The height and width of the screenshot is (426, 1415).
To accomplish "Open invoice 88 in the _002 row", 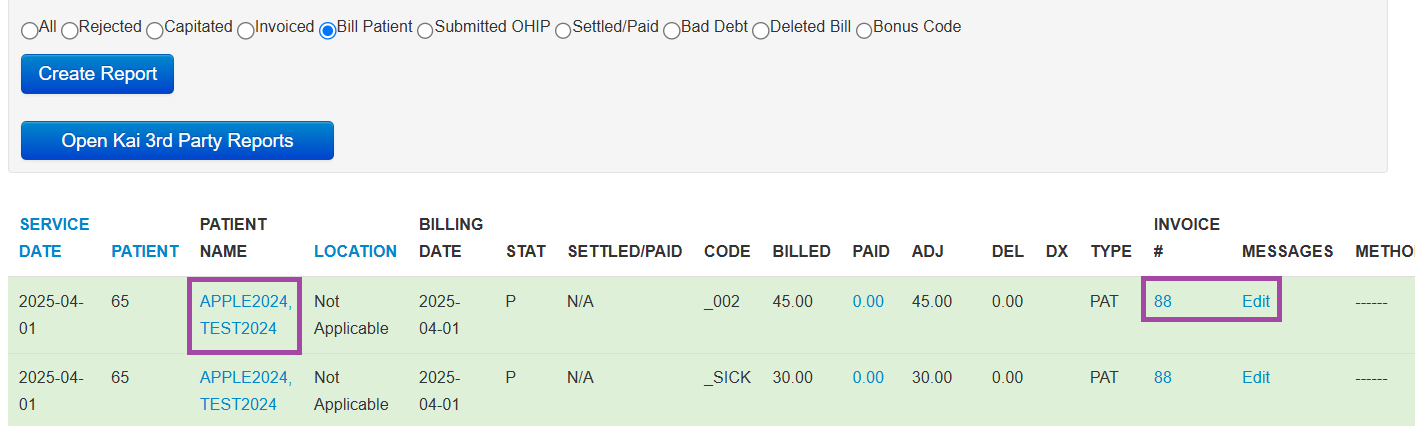I will (x=1163, y=300).
